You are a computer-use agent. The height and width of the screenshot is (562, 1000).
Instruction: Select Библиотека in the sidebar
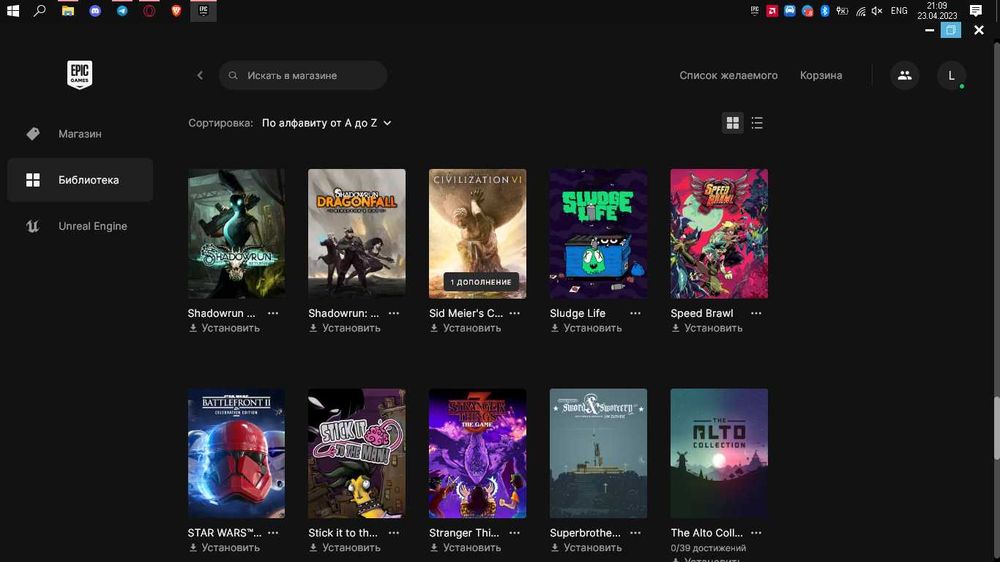point(80,180)
